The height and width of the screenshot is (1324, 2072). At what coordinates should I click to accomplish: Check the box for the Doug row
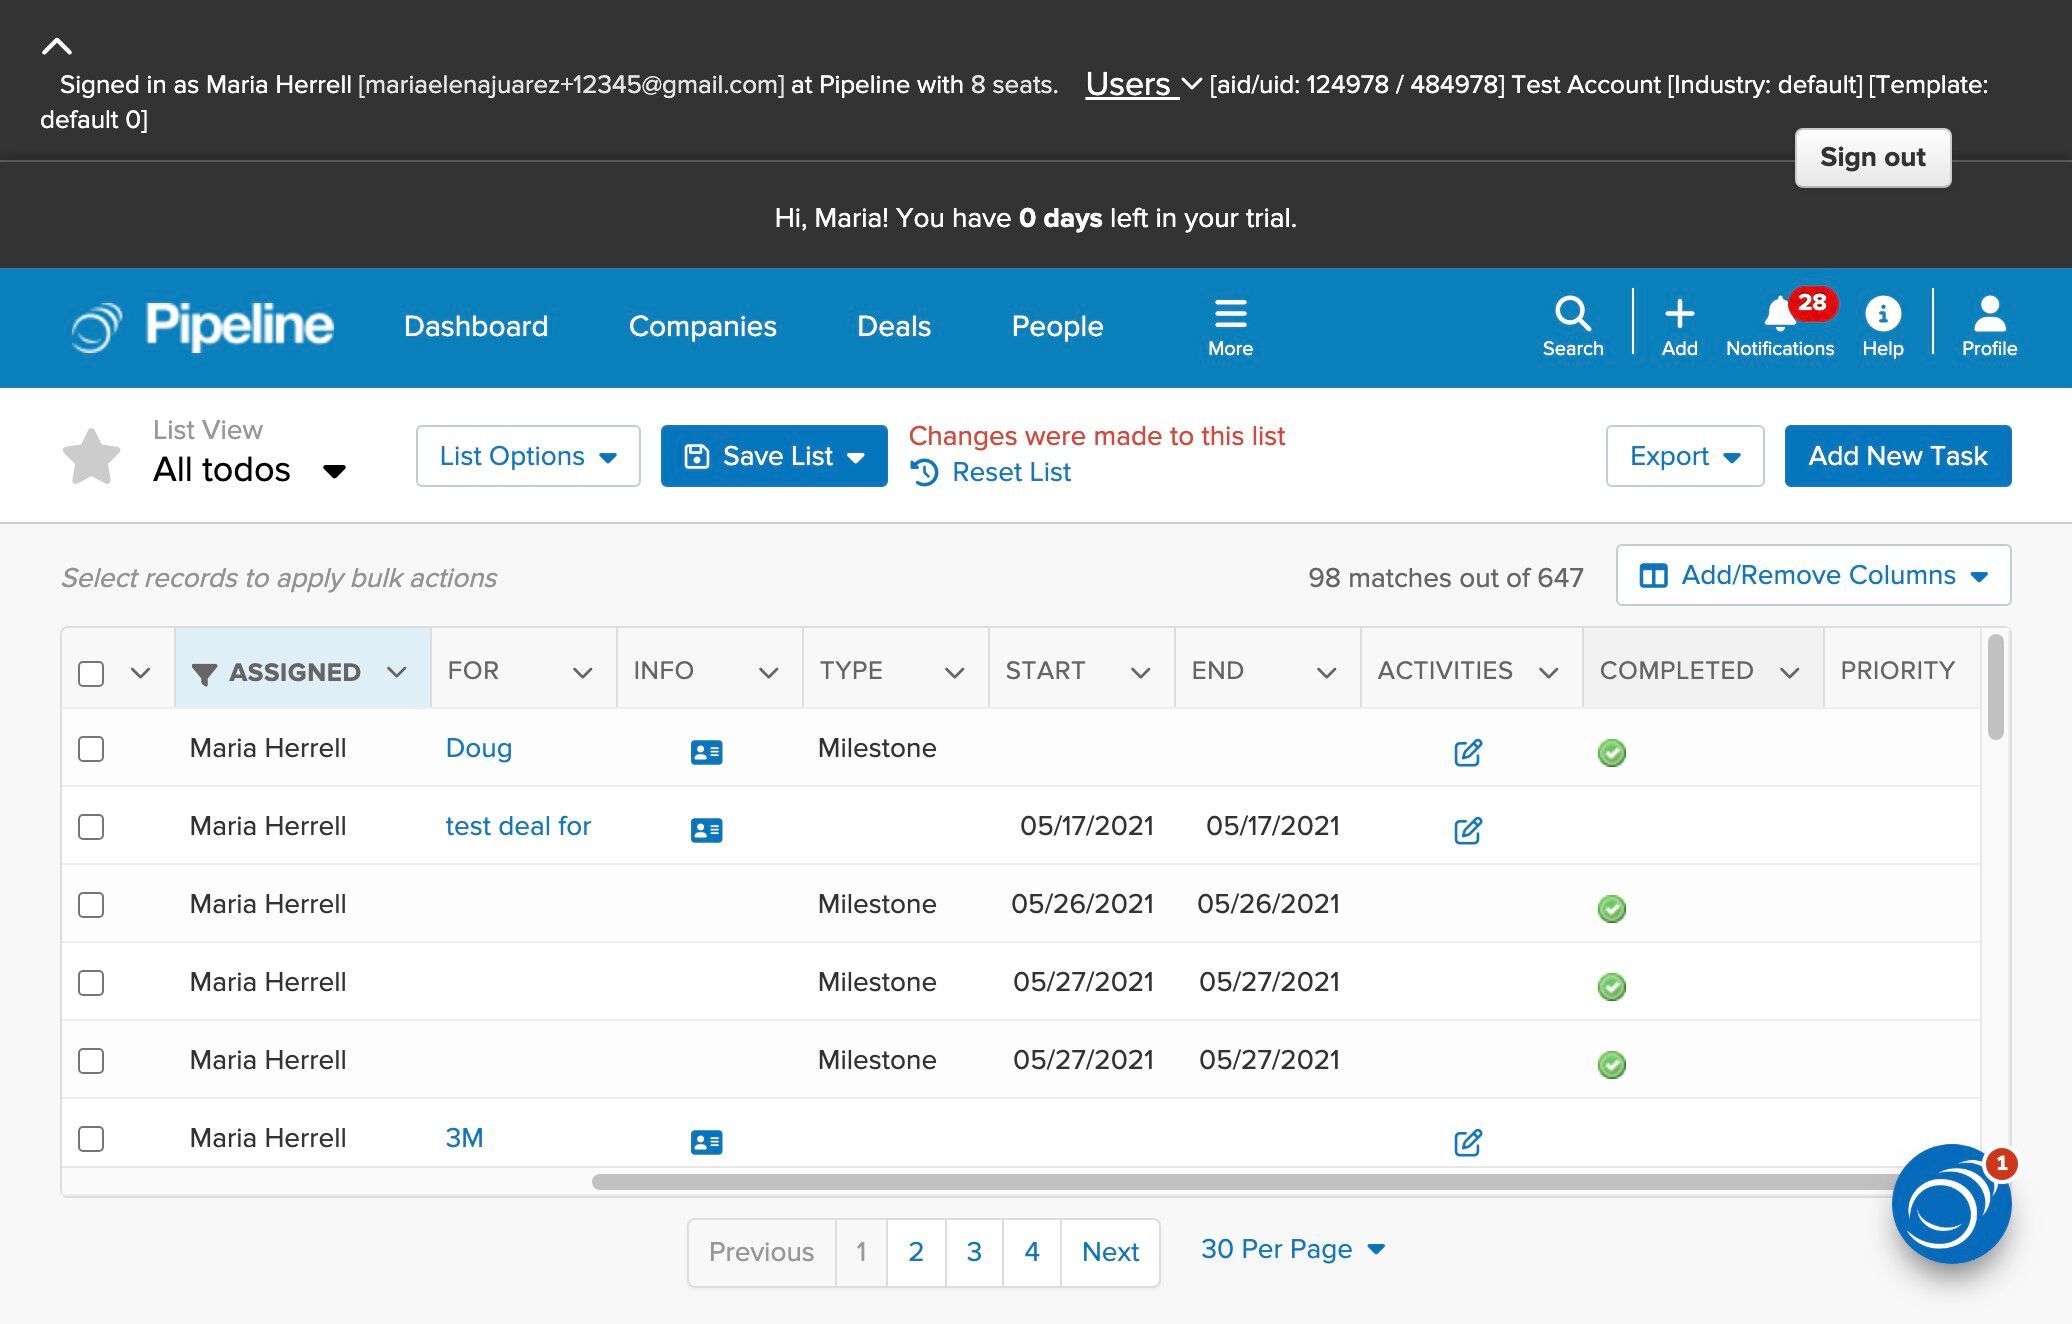click(x=91, y=749)
